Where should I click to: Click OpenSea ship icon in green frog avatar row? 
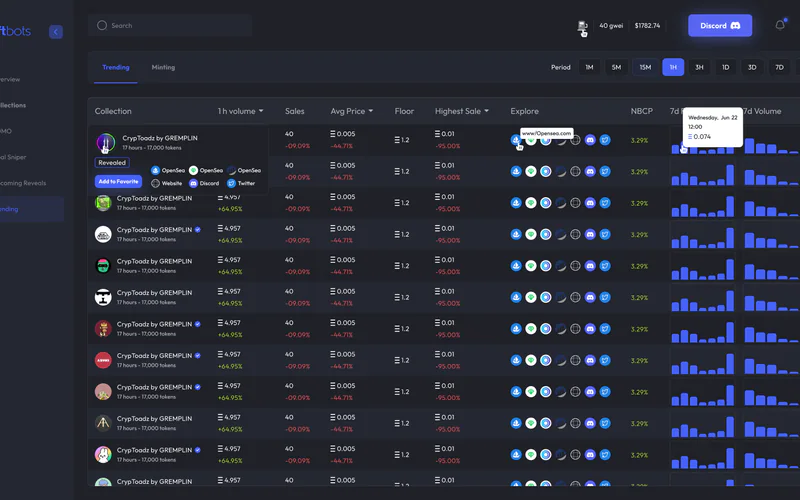click(516, 203)
